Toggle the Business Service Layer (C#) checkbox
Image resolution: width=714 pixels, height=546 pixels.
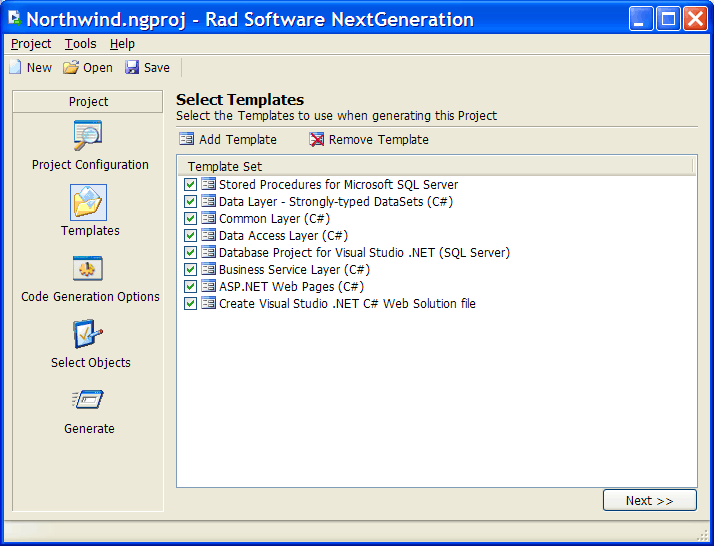(x=190, y=270)
